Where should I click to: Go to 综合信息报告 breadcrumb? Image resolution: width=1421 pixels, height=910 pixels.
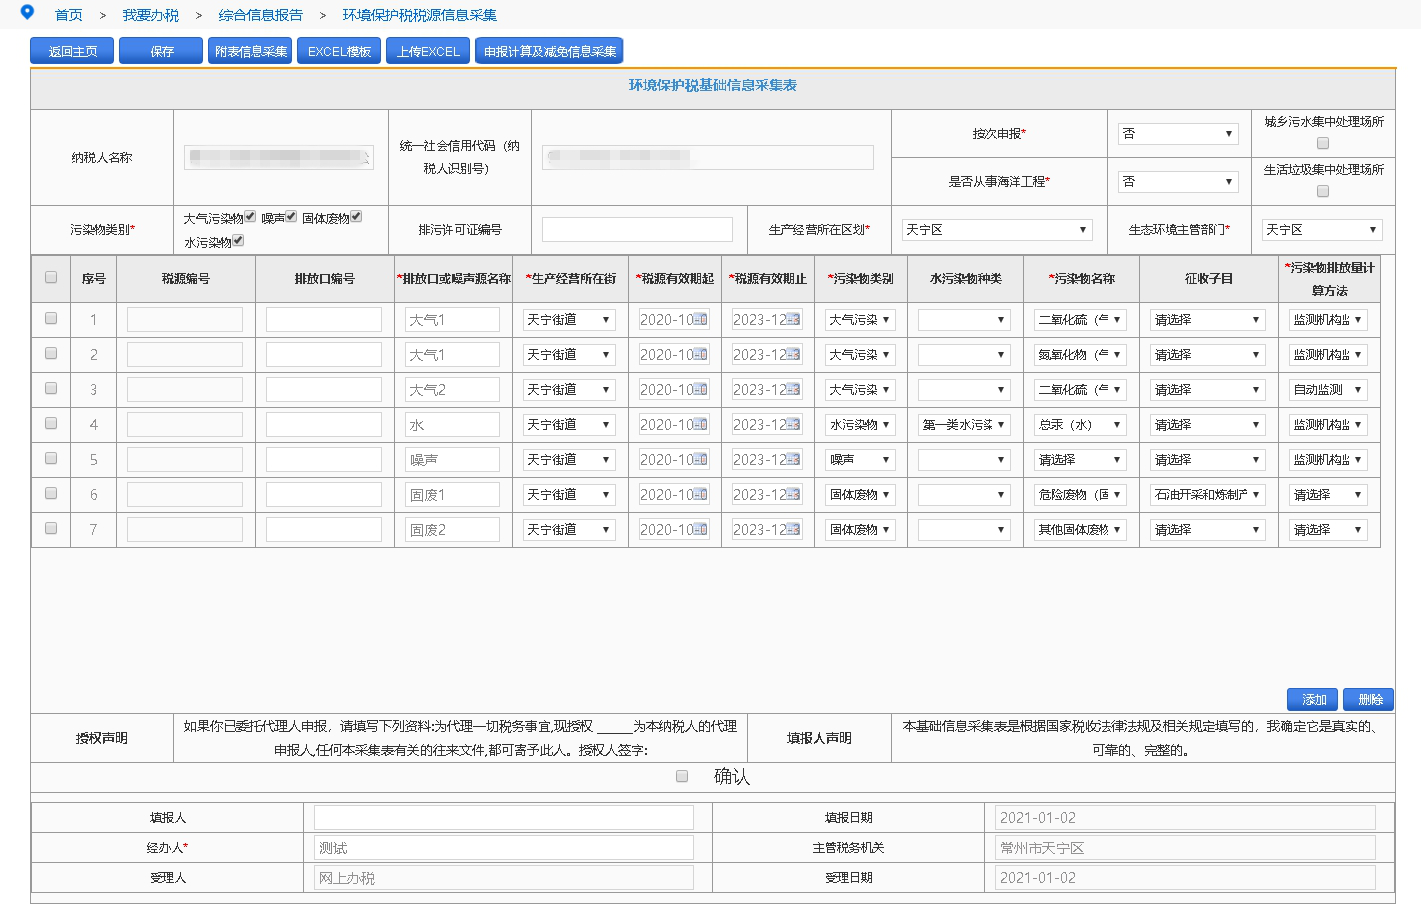click(x=260, y=15)
